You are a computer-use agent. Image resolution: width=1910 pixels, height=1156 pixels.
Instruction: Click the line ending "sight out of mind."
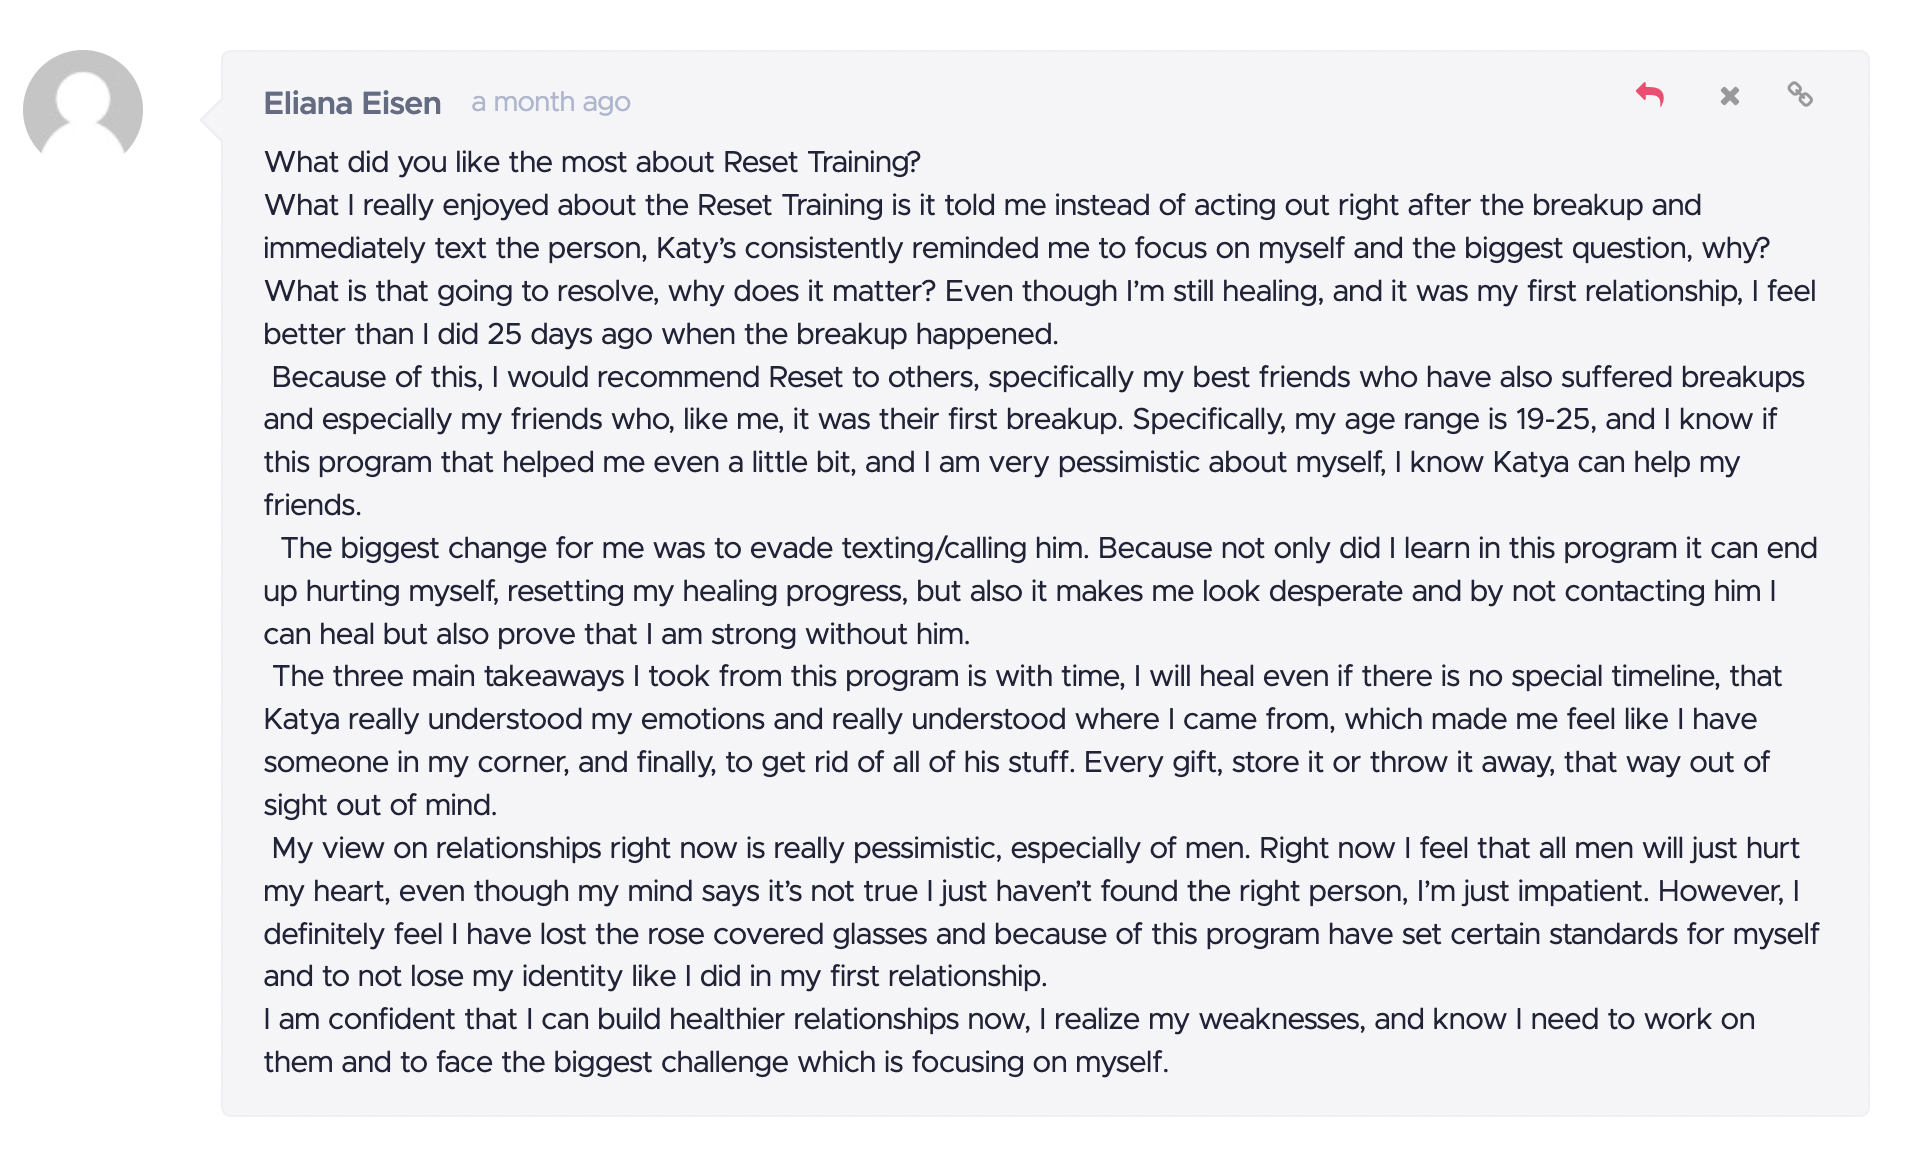(x=380, y=805)
